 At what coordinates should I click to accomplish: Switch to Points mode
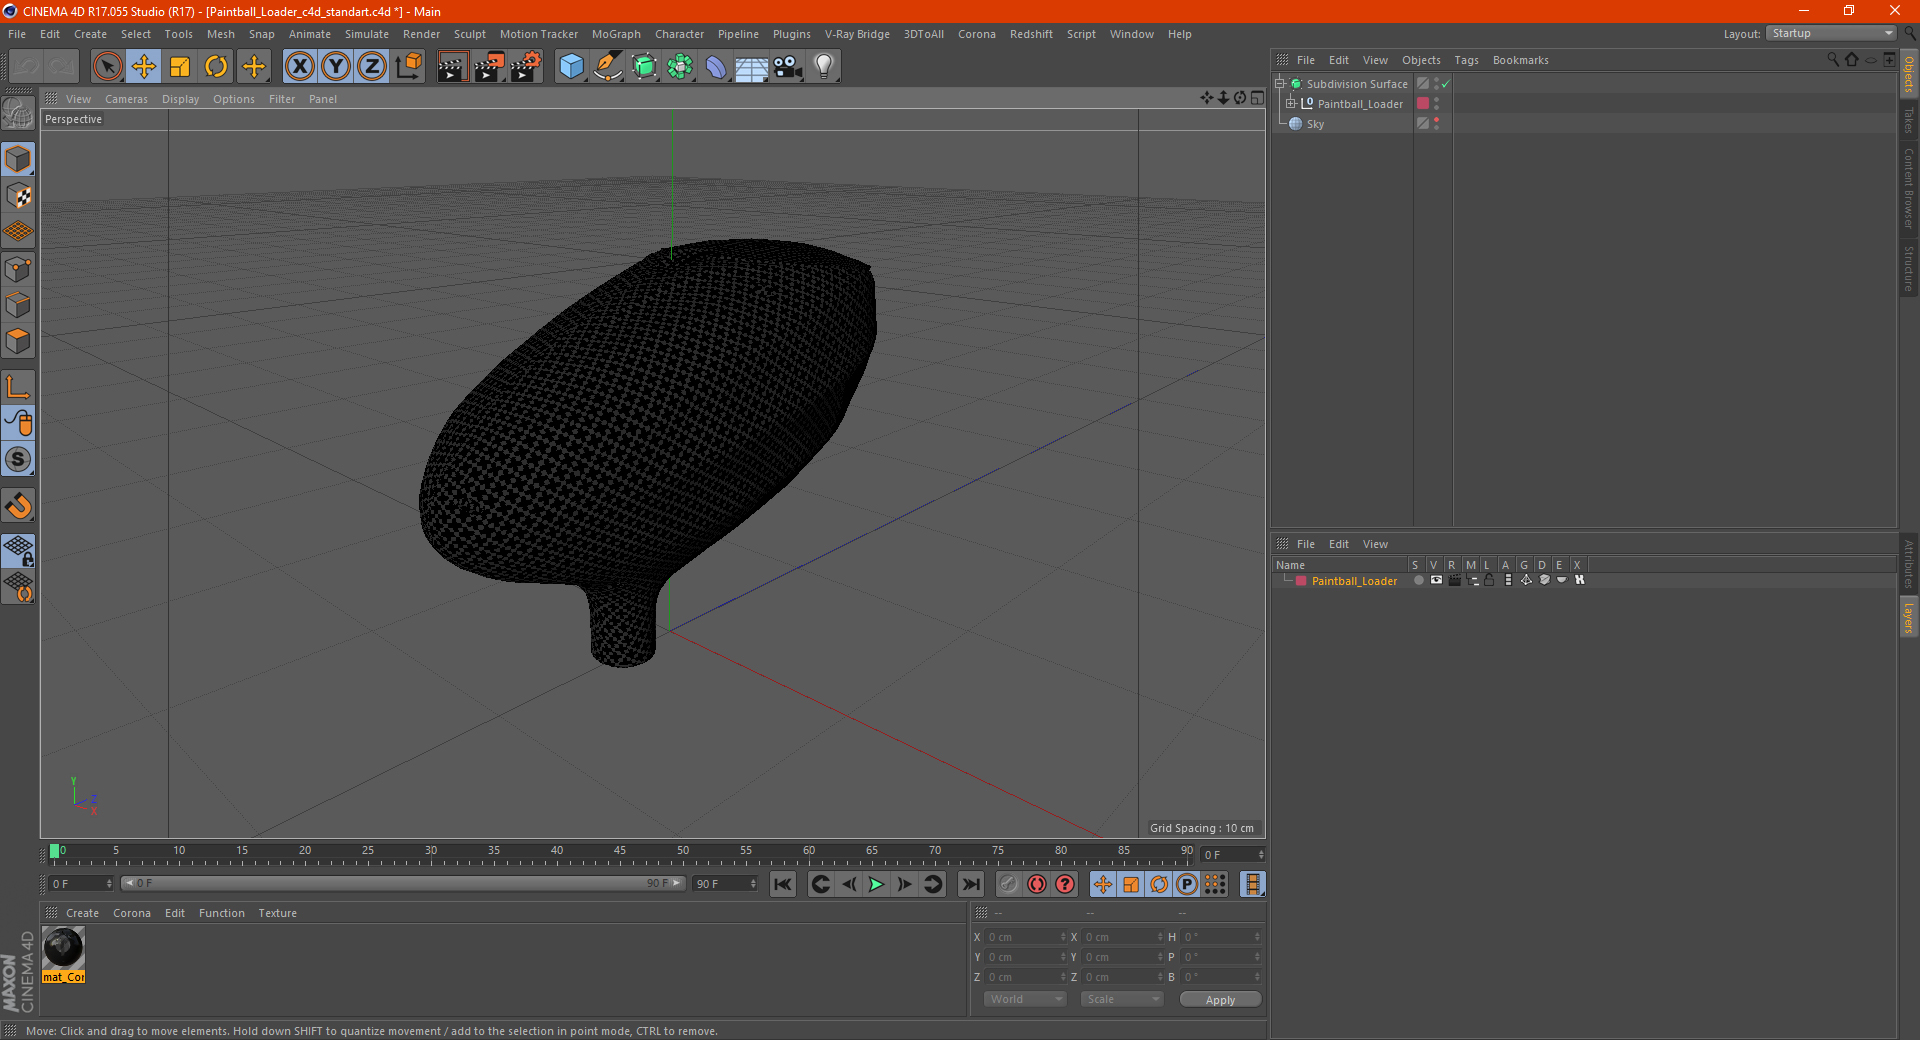pos(18,269)
